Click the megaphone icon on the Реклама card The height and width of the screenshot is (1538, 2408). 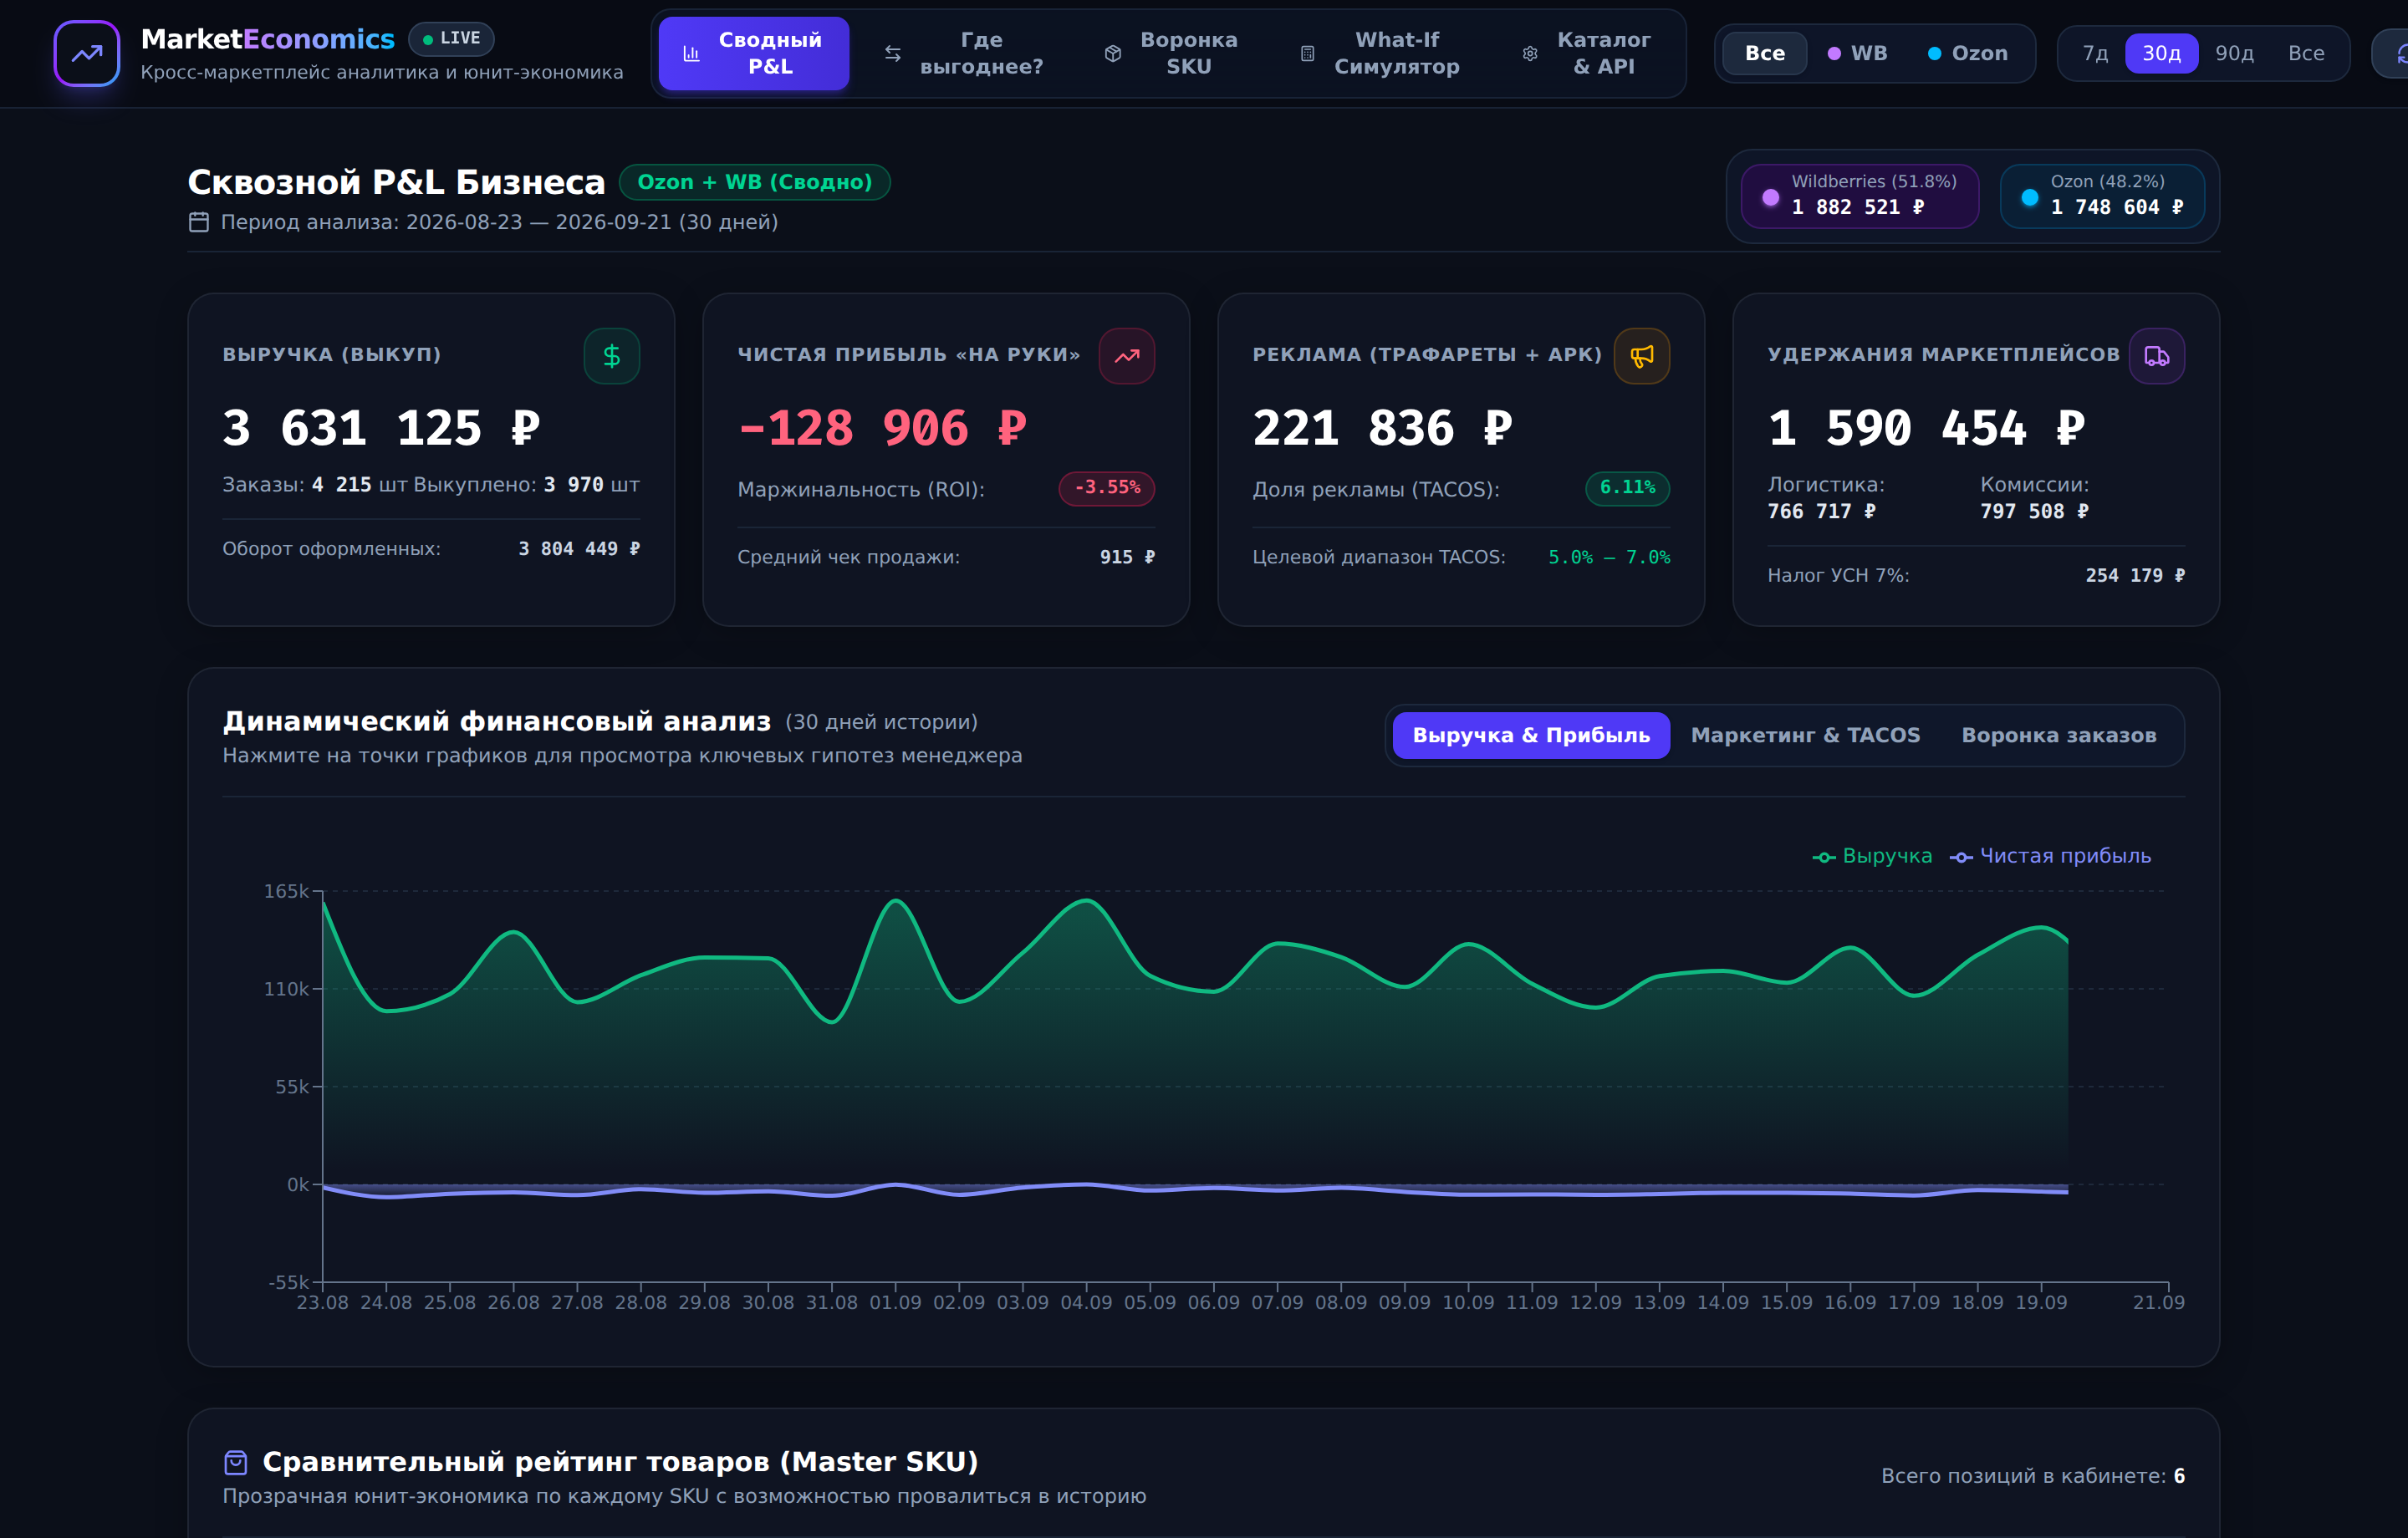1641,356
